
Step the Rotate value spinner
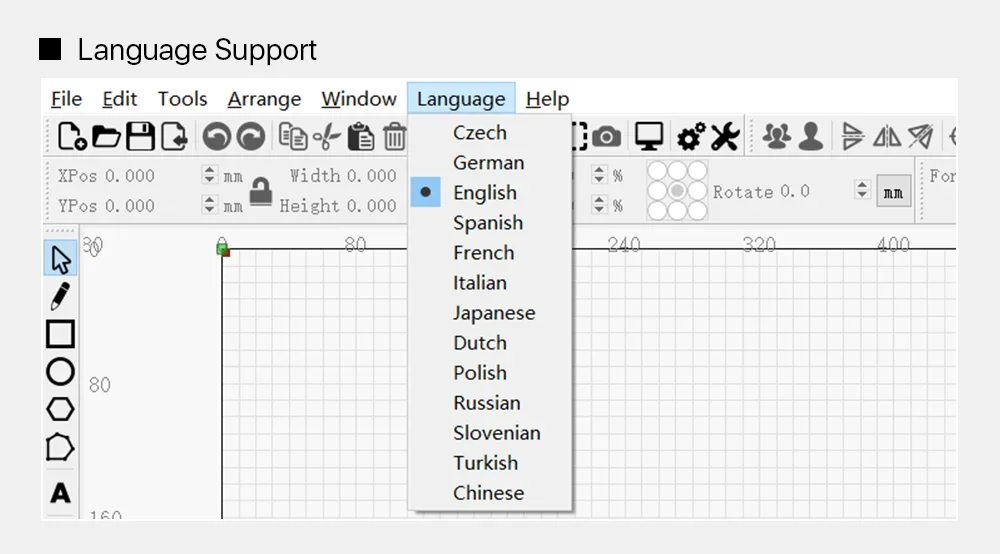(x=862, y=191)
